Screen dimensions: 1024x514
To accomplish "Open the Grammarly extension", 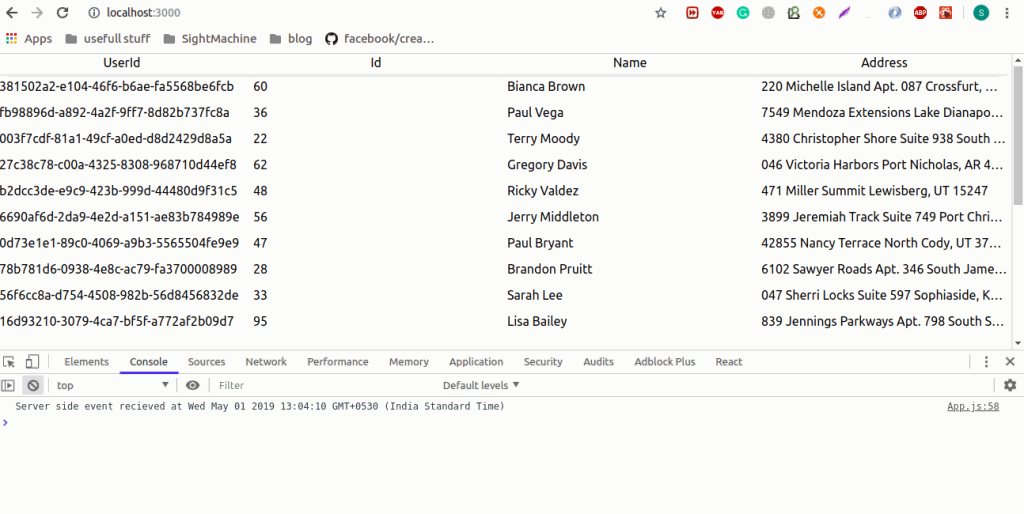I will [743, 12].
